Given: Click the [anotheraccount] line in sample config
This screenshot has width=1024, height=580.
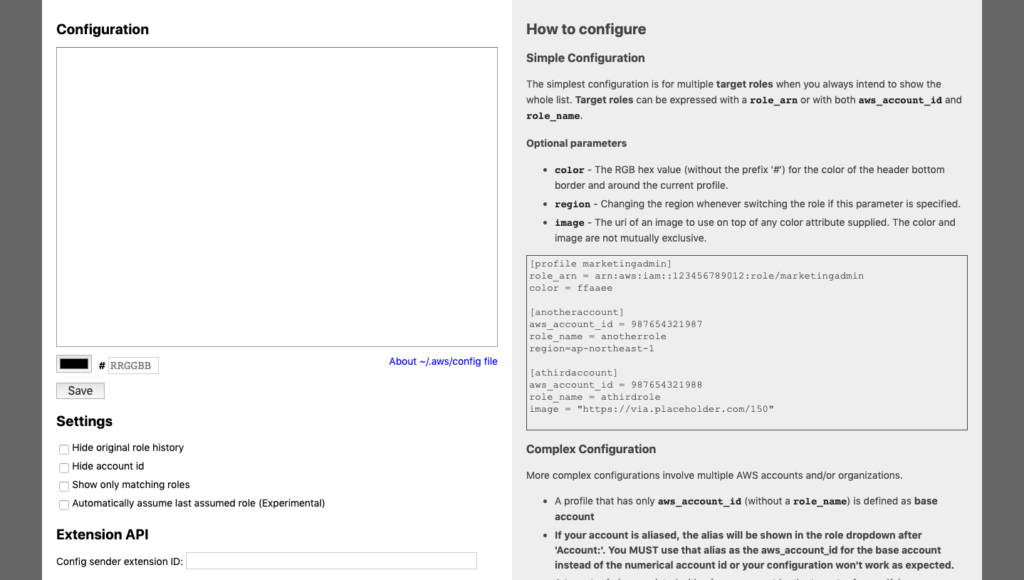Looking at the screenshot, I should [576, 312].
